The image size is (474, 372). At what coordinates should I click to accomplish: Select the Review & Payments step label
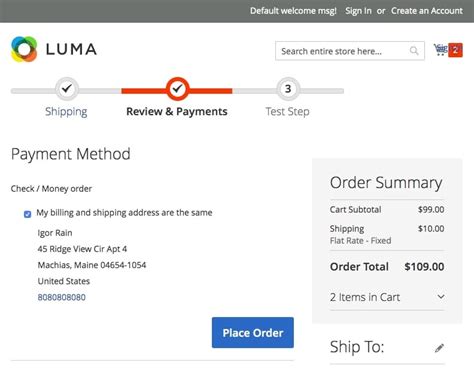(177, 111)
